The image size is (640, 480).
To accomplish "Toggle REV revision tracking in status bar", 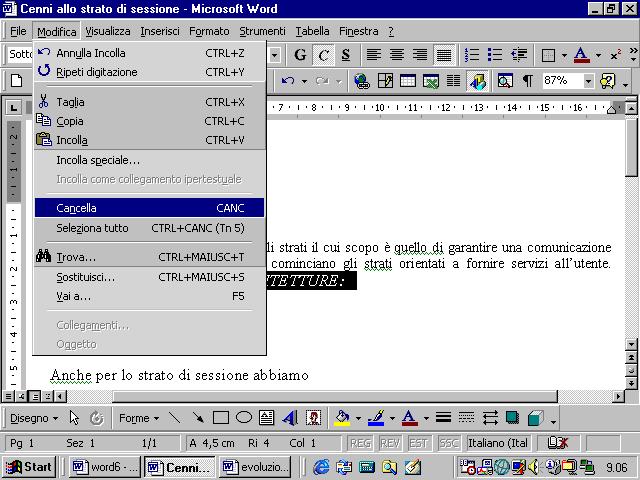I will click(x=389, y=443).
